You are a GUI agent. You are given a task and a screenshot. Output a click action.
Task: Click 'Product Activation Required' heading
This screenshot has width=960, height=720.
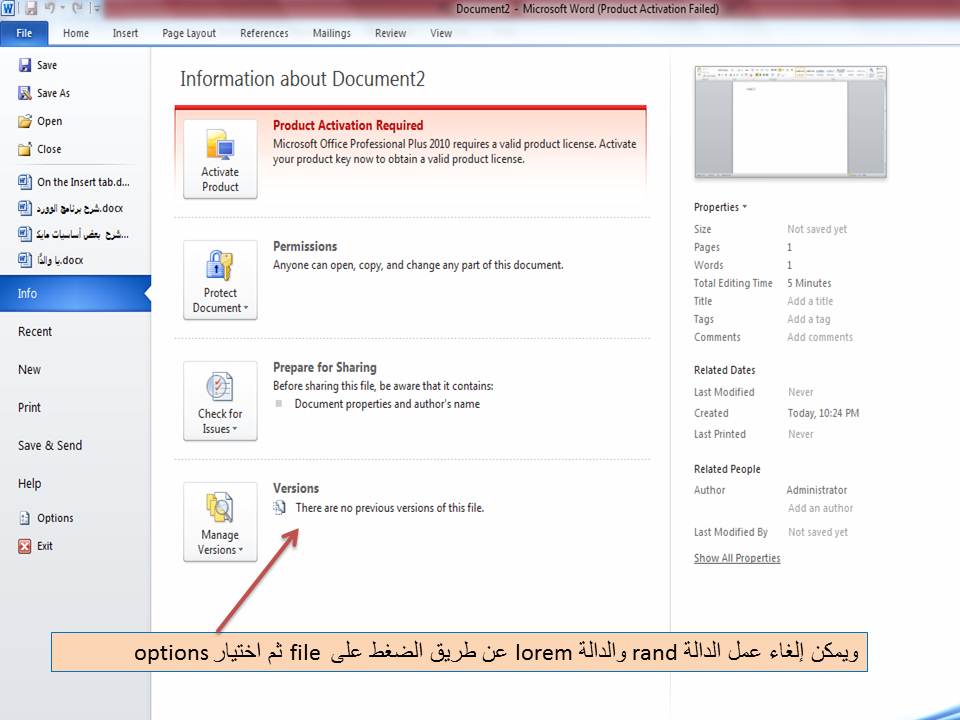pyautogui.click(x=348, y=125)
